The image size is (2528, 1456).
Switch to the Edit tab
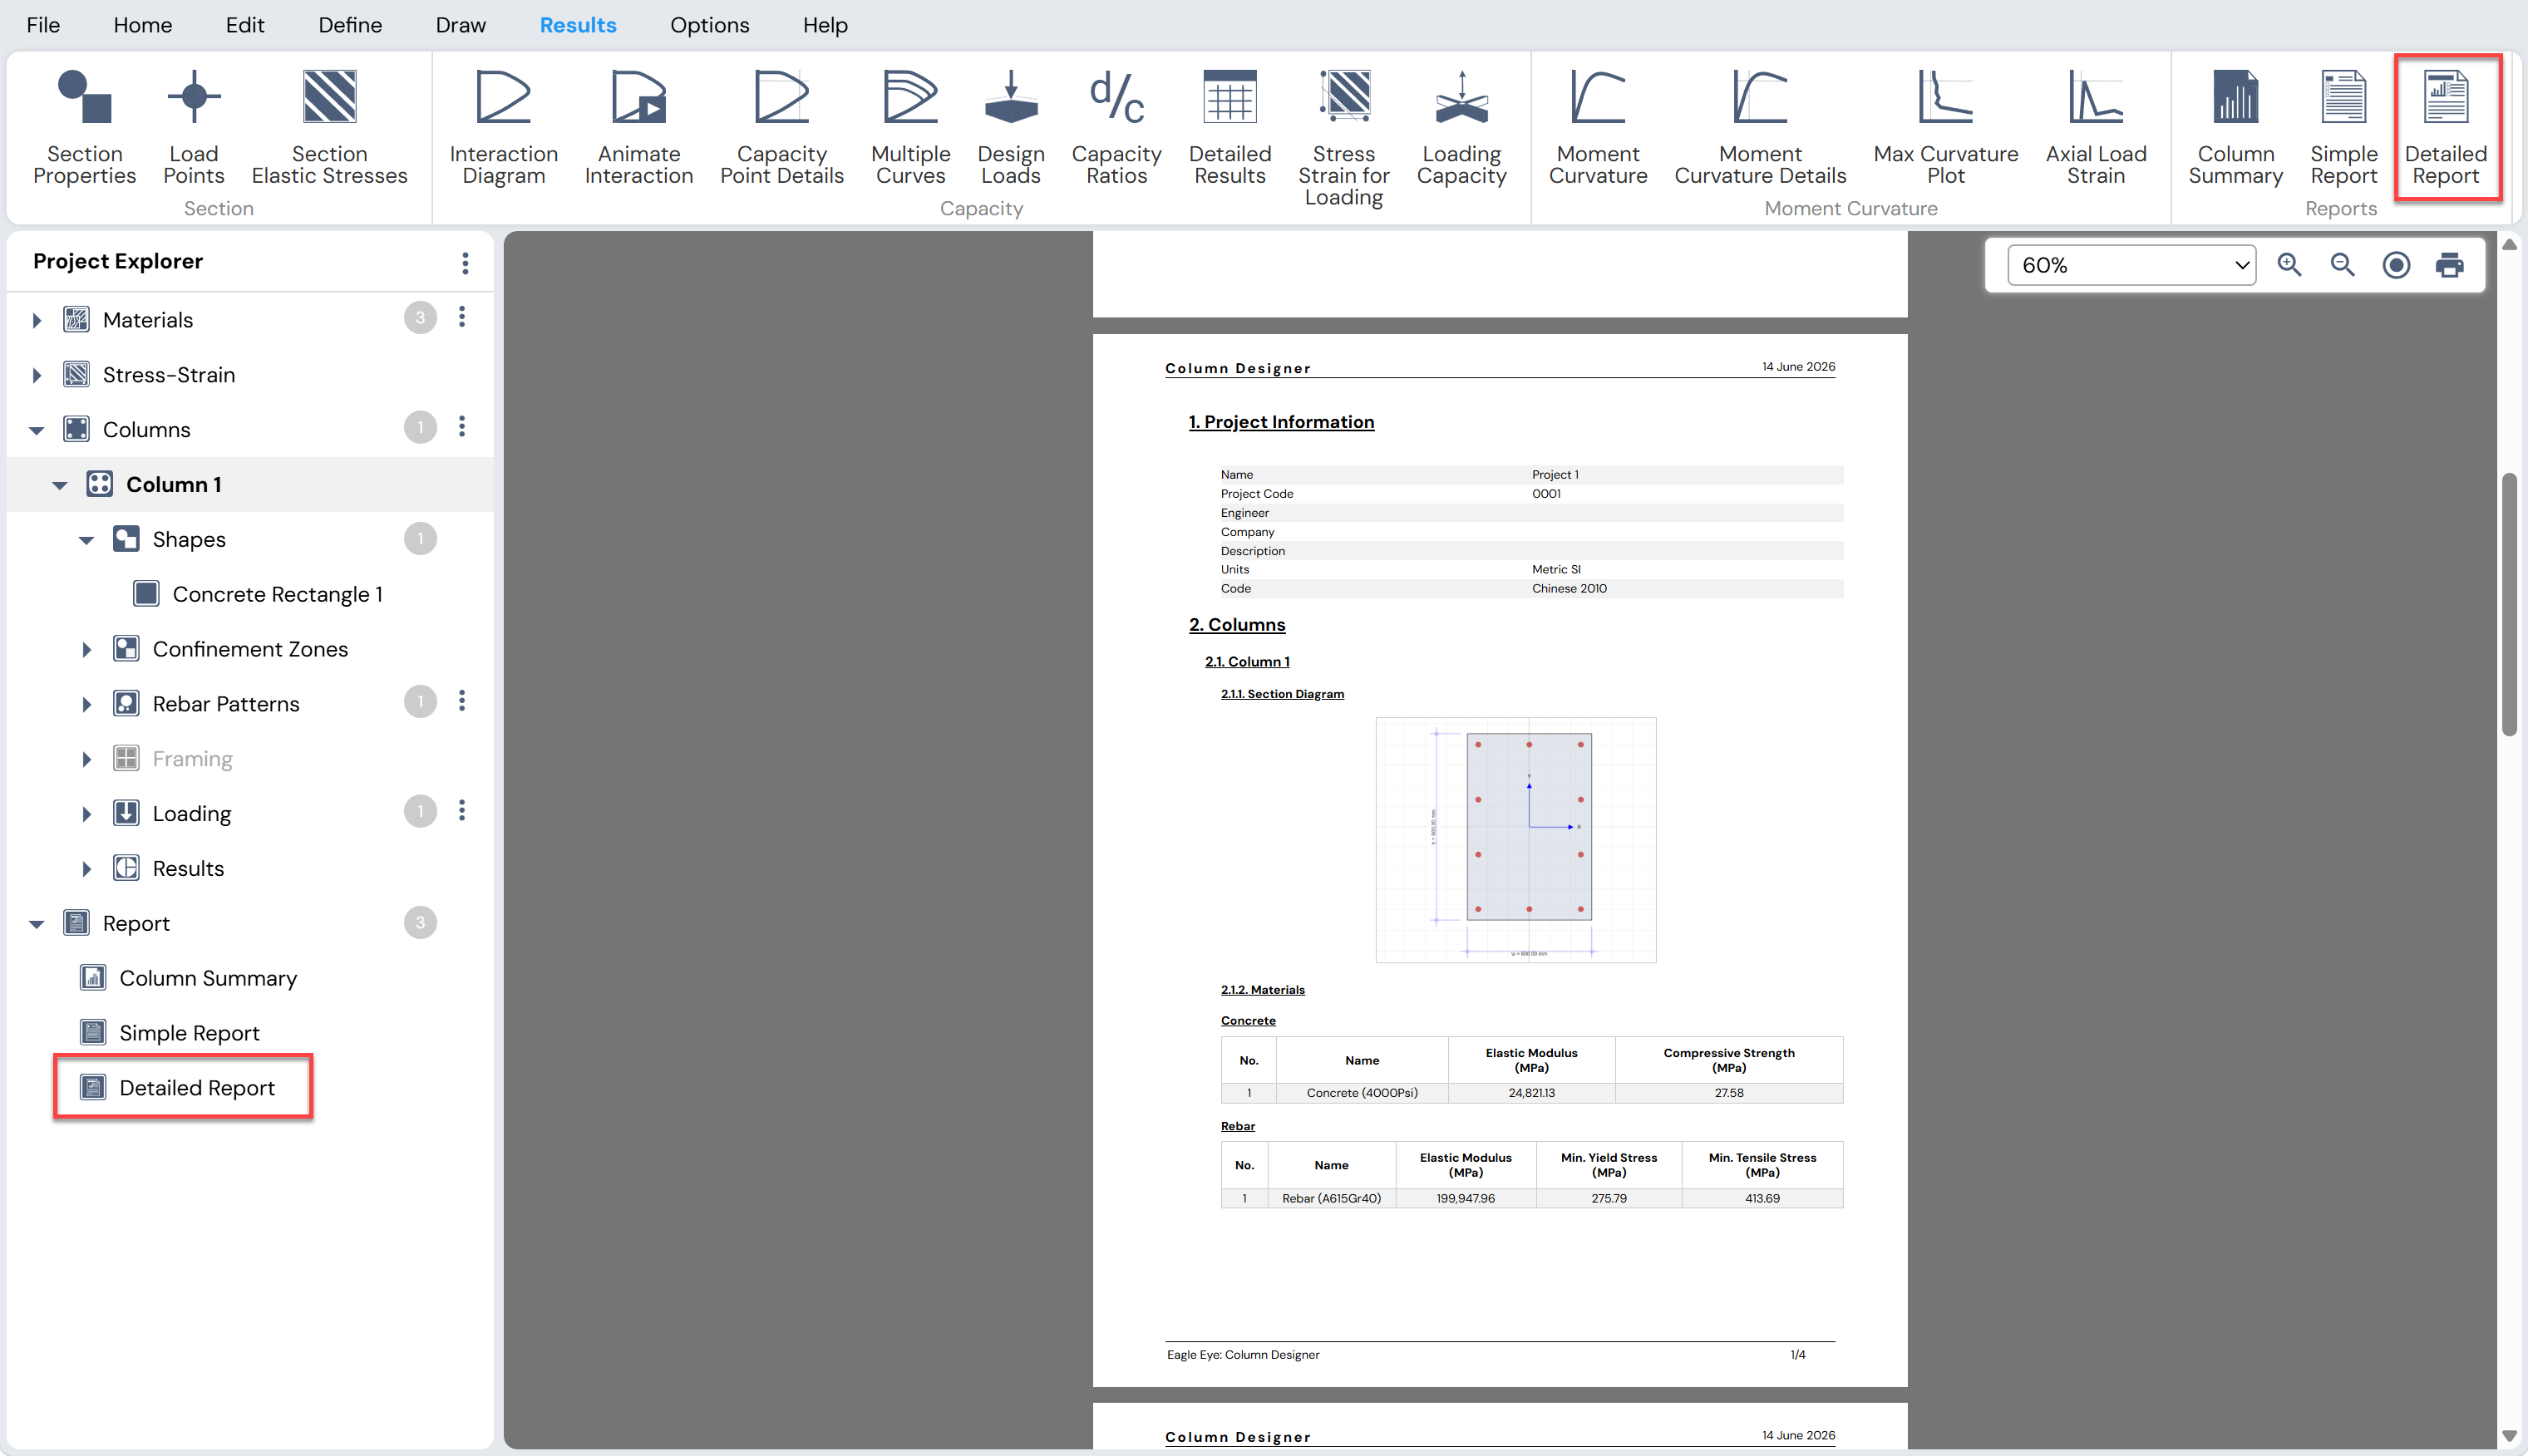coord(244,25)
